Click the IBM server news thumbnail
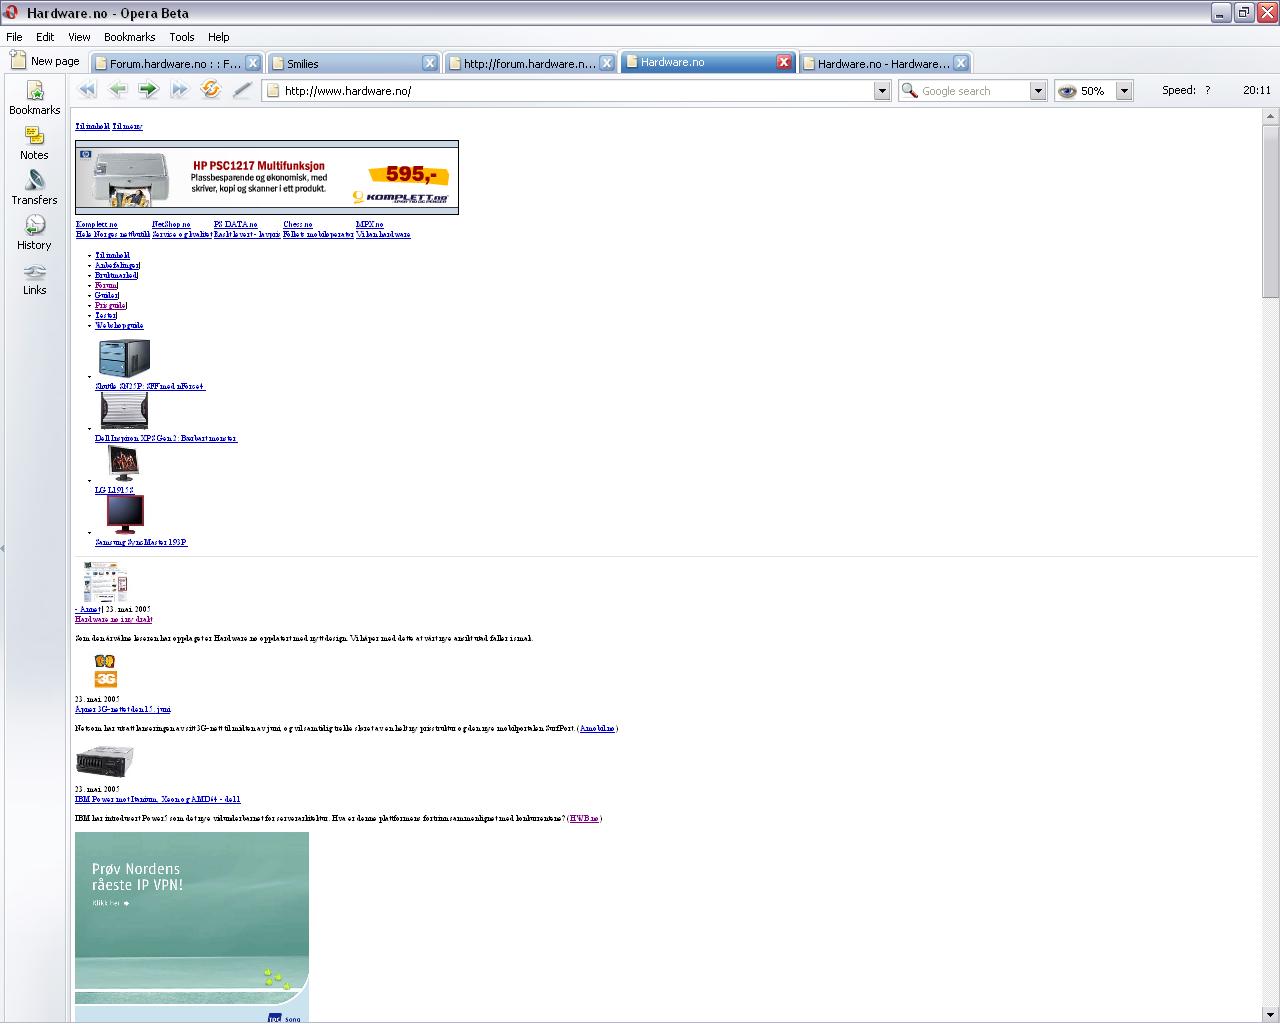Screen dimensions: 1280x1024 105,761
